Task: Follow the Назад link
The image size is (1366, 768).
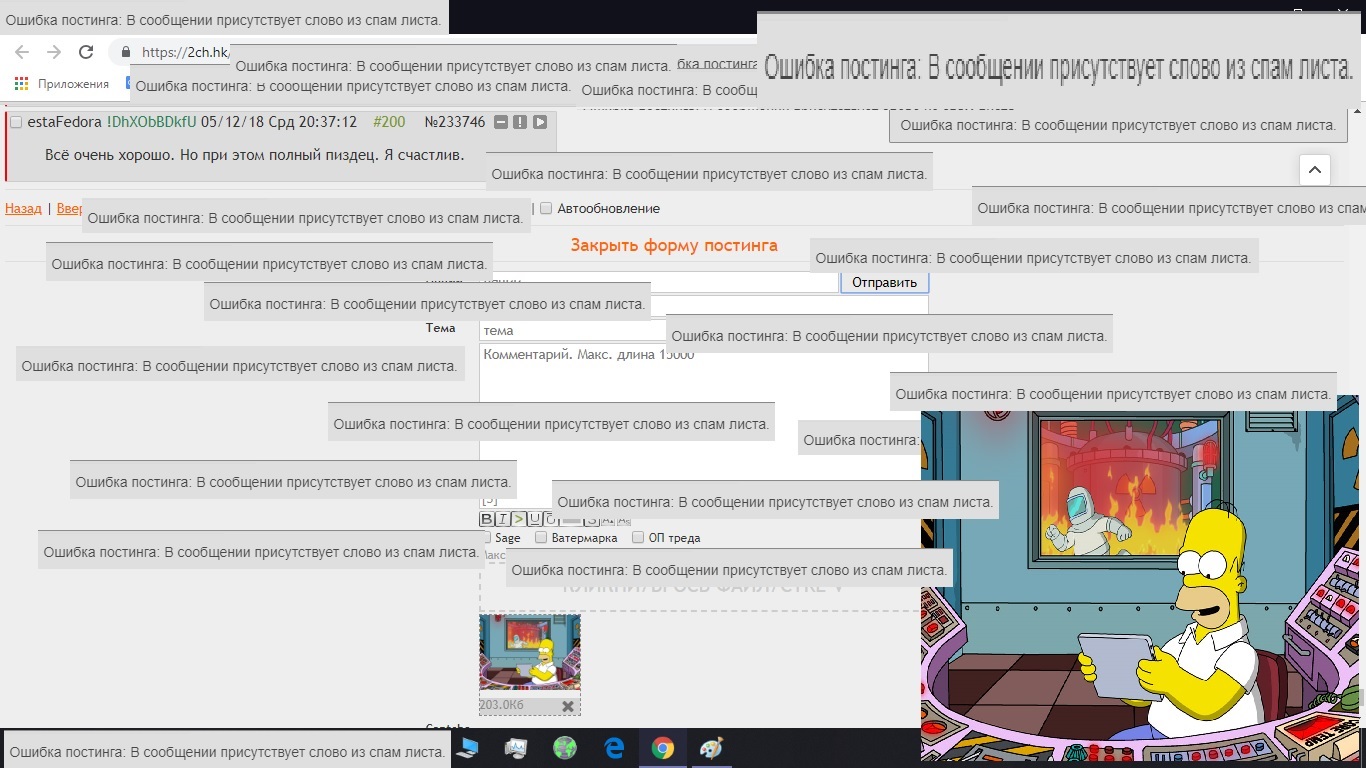Action: click(x=23, y=209)
